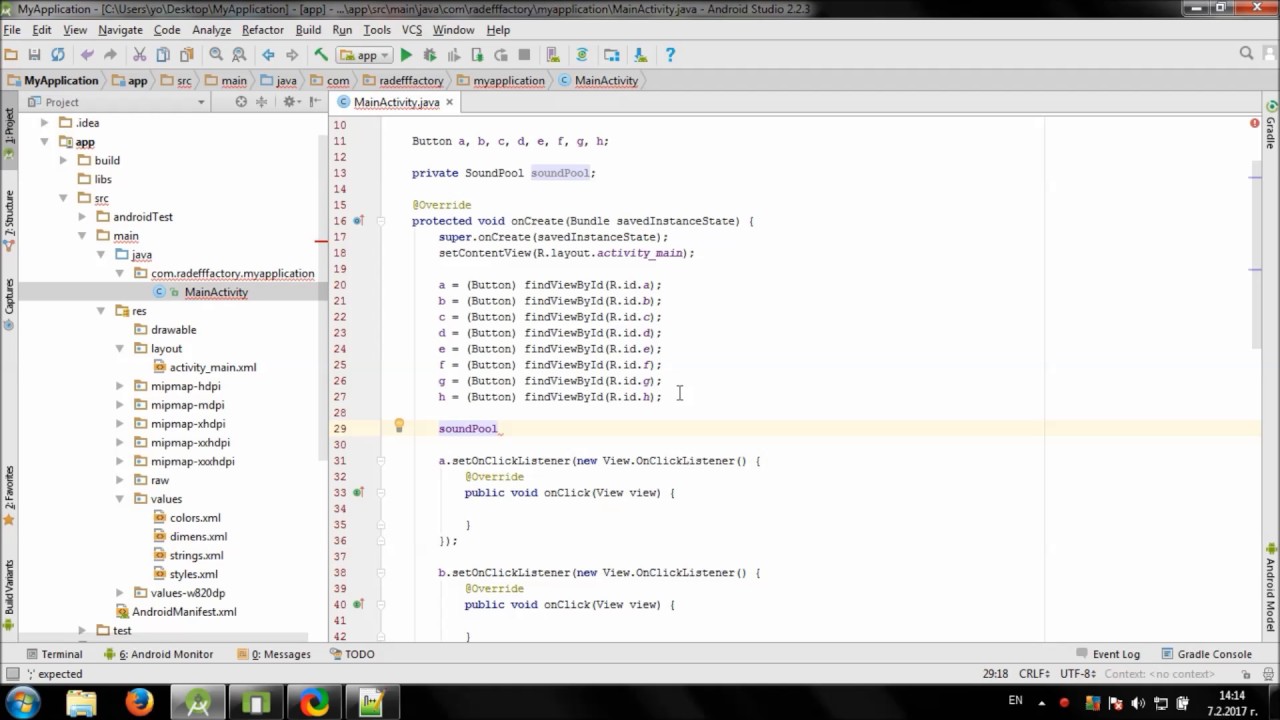Debug the app with the bug icon
Screen dimensions: 1280x720
430,55
